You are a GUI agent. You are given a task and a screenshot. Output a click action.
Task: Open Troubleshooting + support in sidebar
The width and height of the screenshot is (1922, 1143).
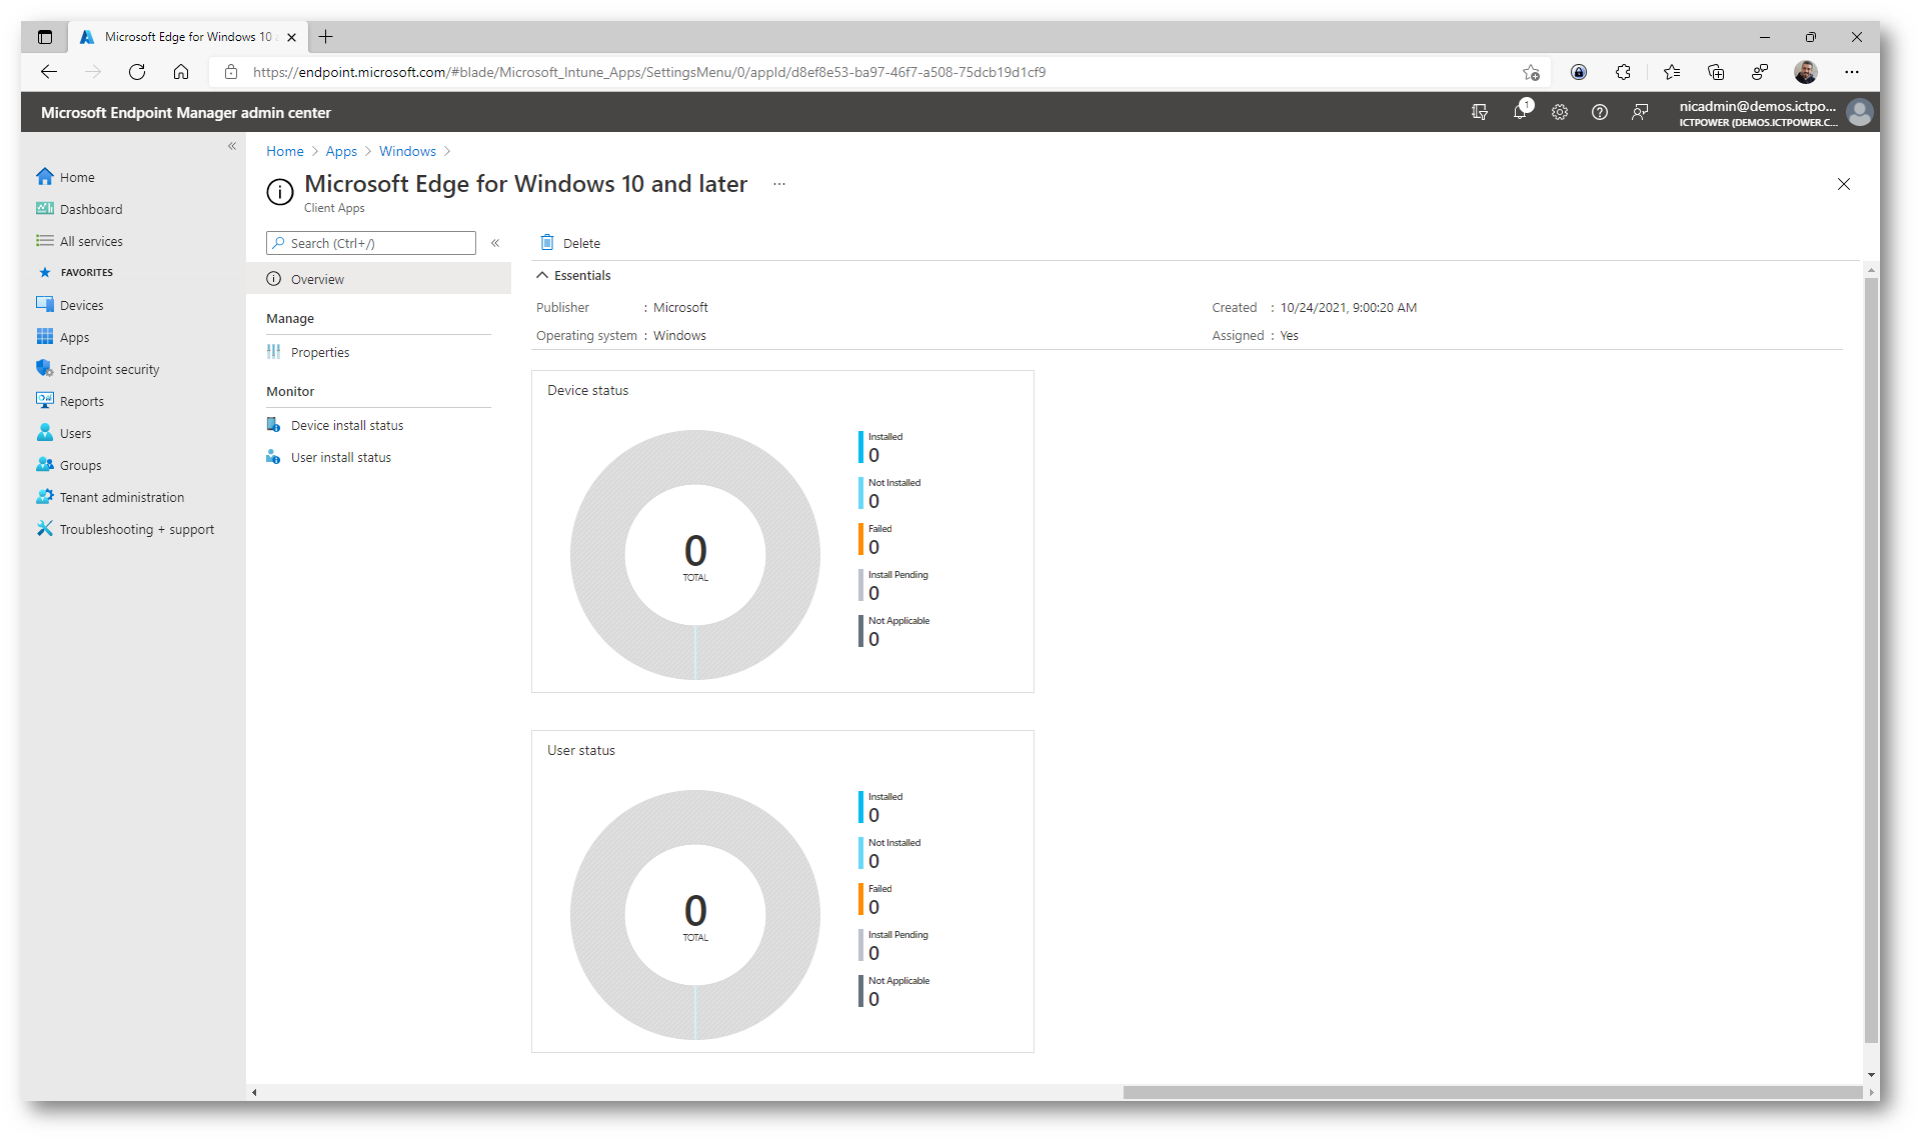136,529
